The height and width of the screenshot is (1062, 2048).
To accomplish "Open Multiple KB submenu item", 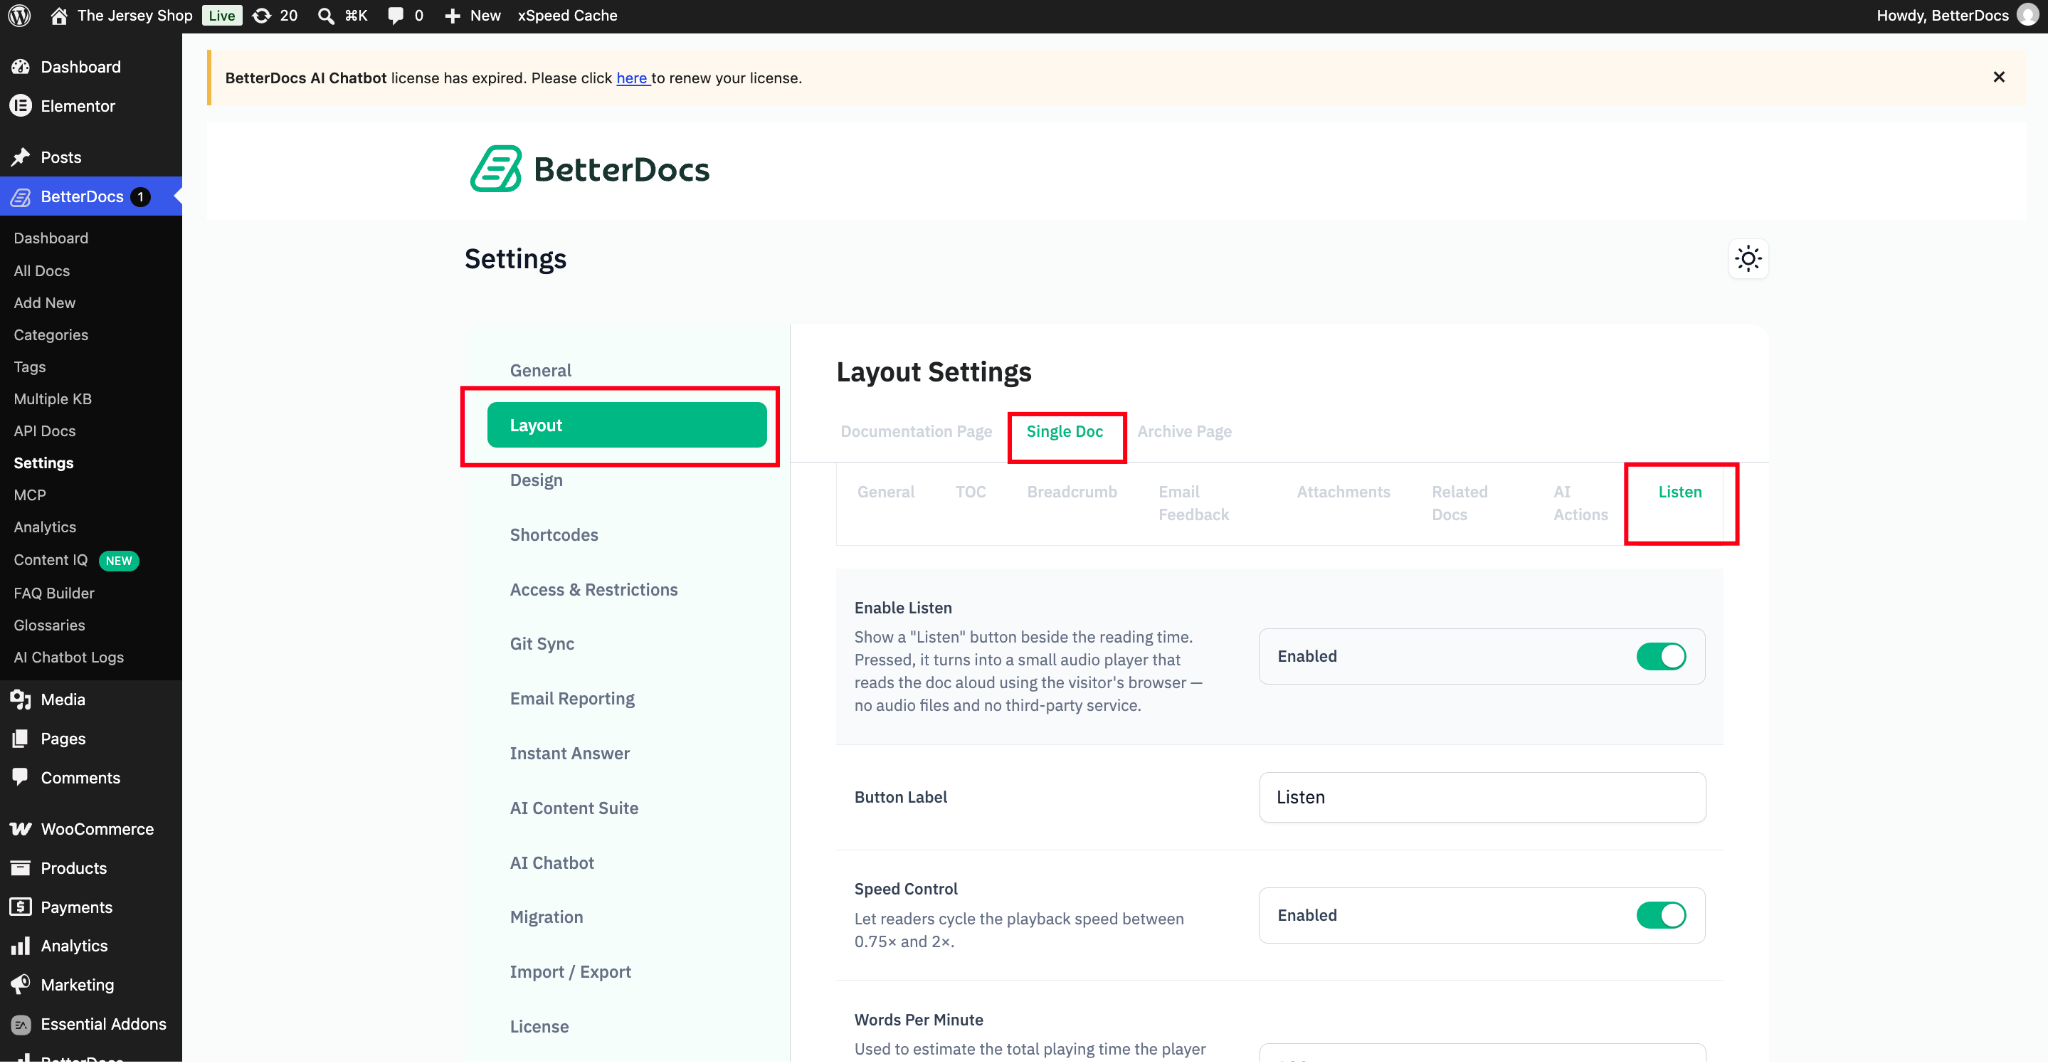I will 53,399.
